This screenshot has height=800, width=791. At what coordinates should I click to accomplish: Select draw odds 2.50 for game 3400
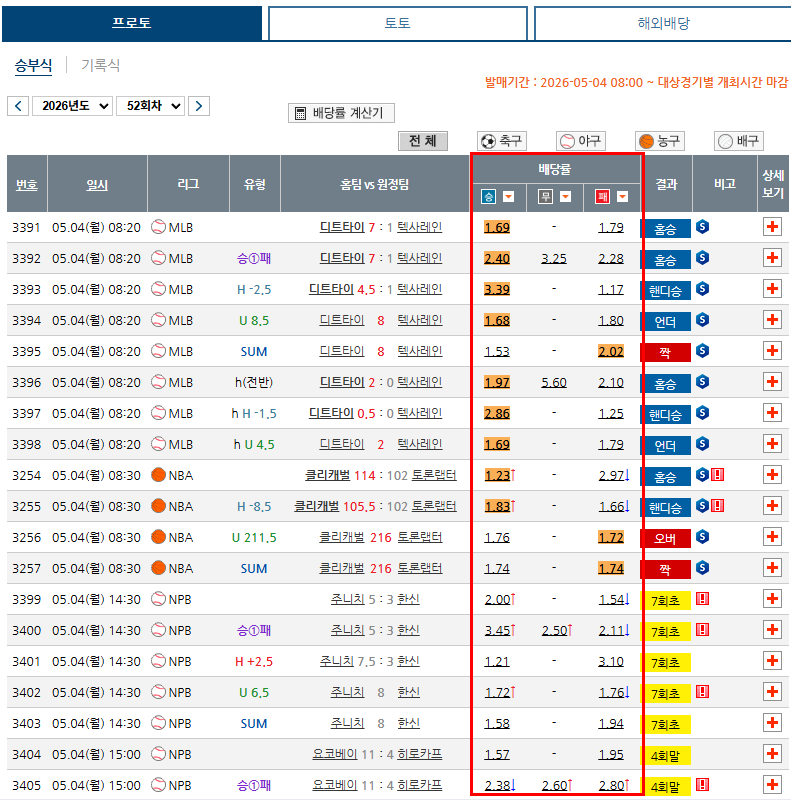[x=554, y=631]
